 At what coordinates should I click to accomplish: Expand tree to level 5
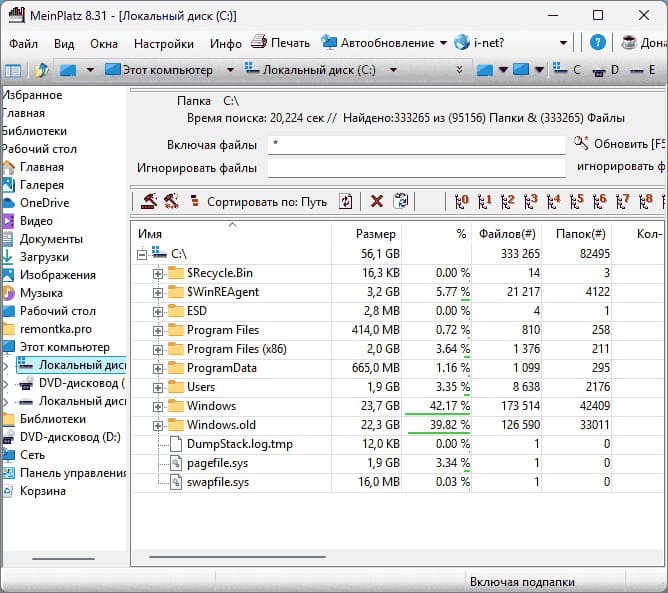click(x=576, y=201)
